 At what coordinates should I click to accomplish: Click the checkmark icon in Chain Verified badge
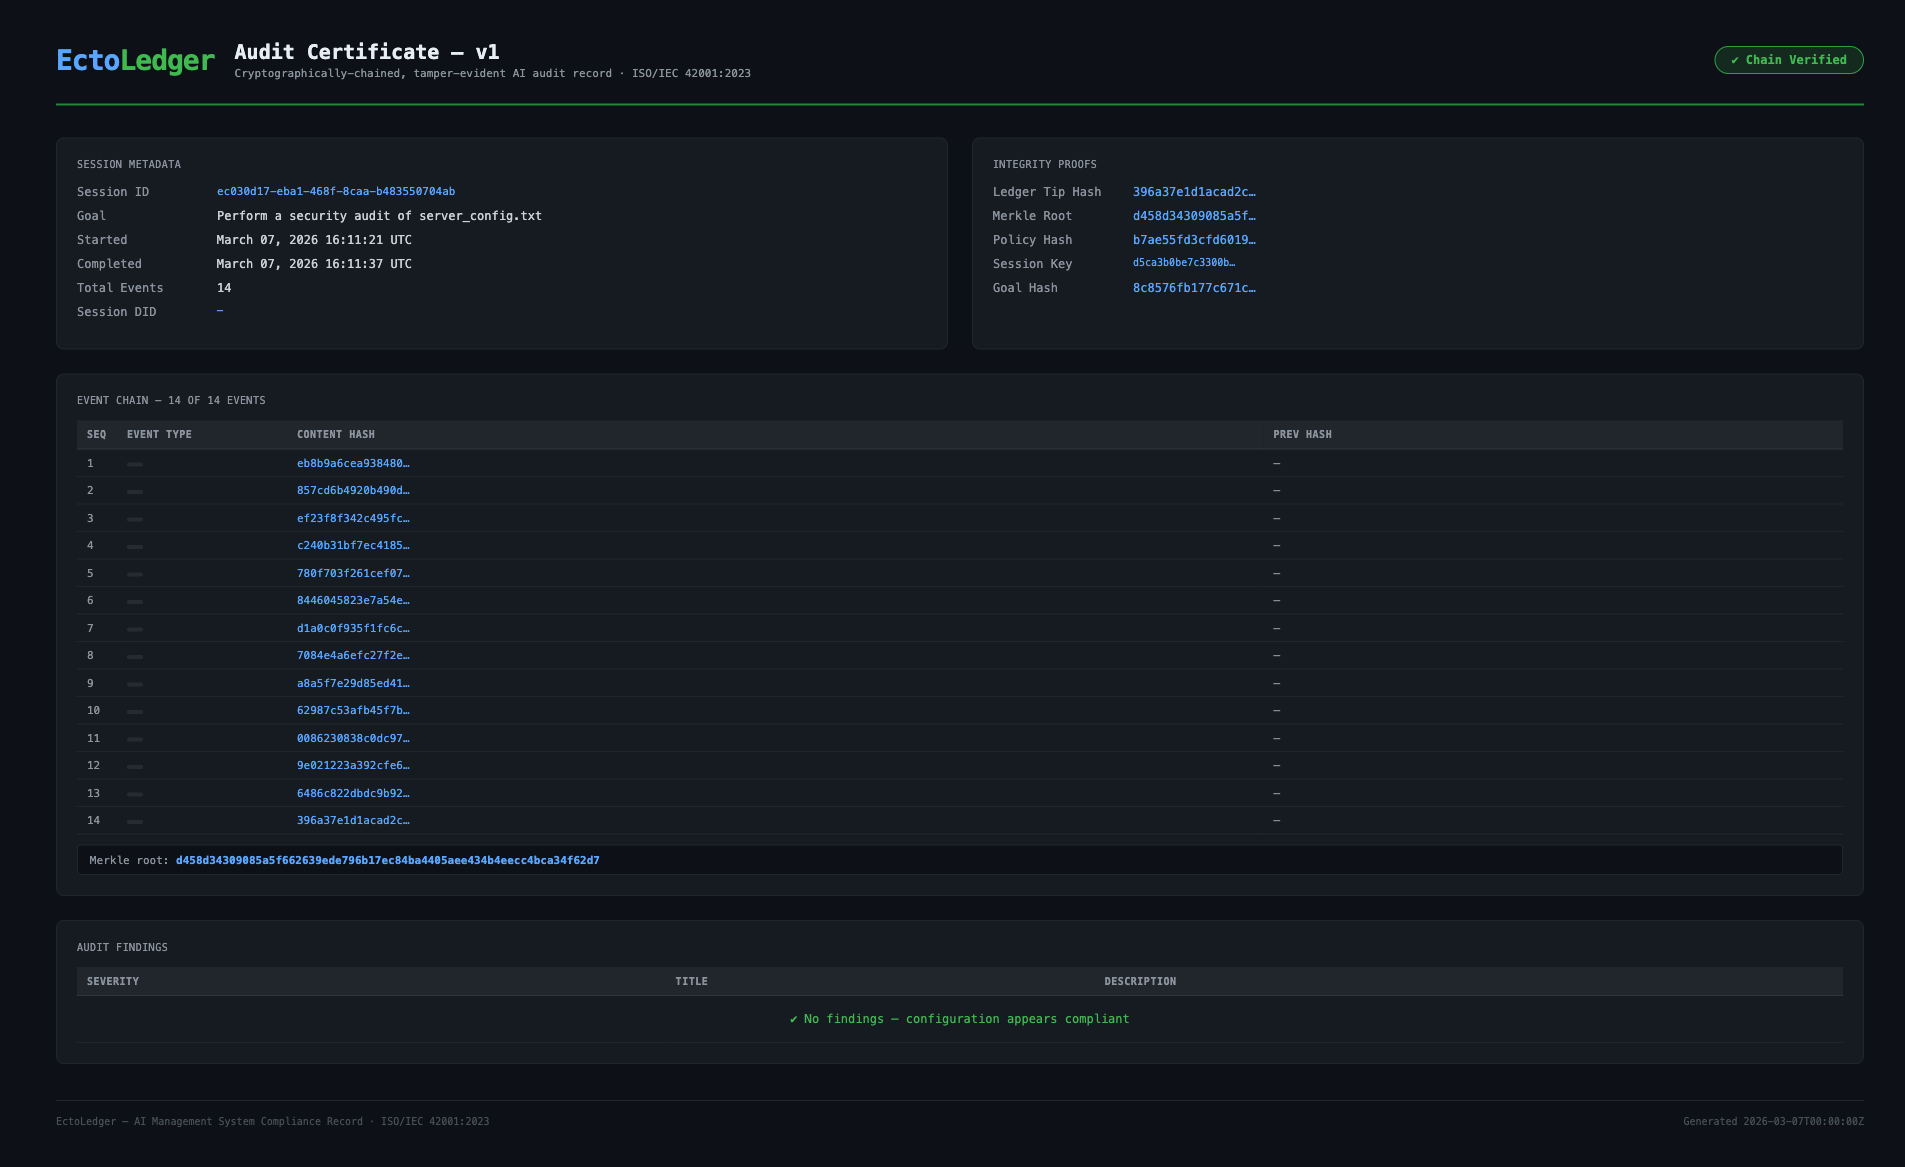coord(1733,60)
